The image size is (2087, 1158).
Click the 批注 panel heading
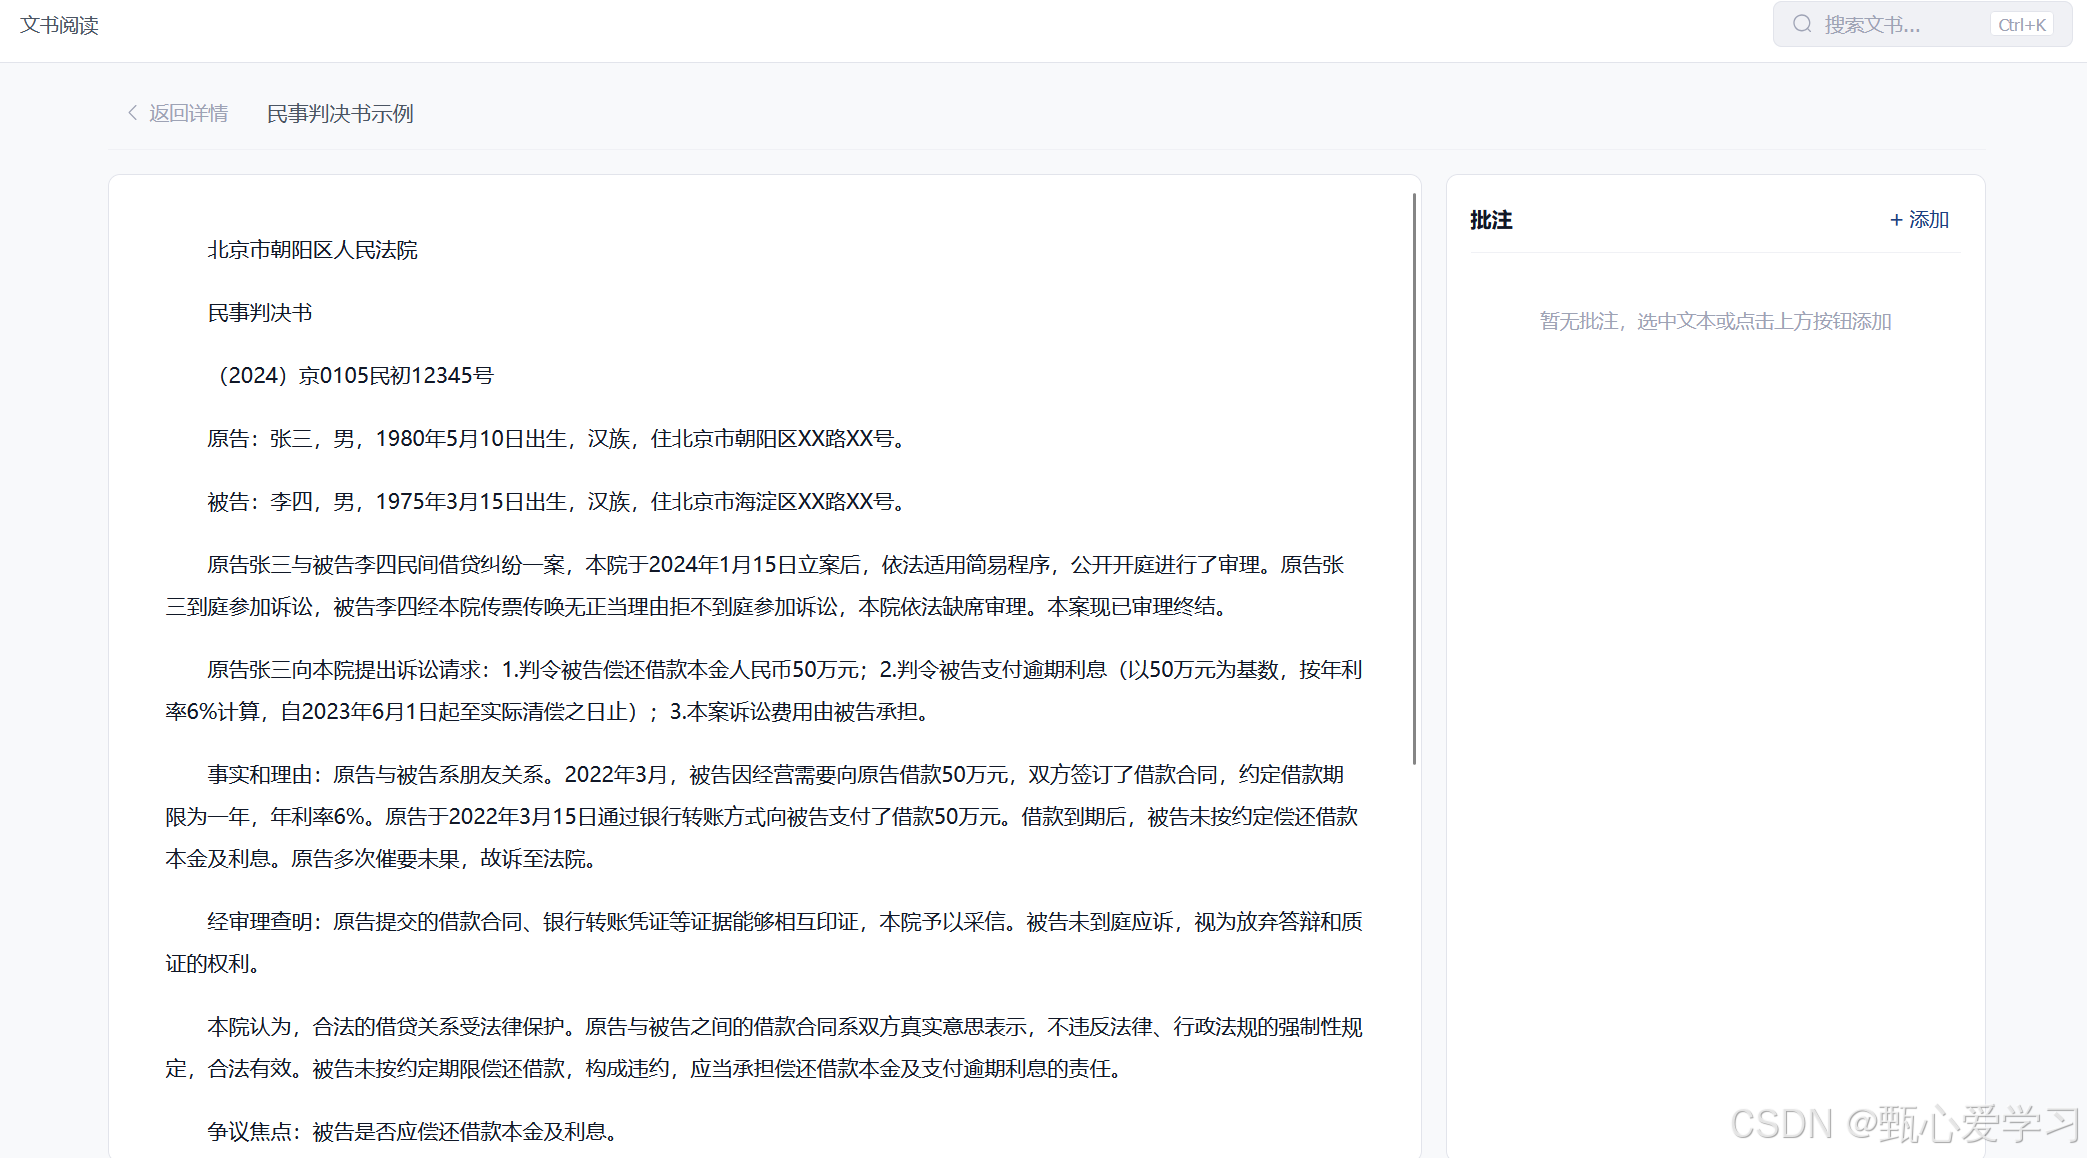pos(1491,220)
